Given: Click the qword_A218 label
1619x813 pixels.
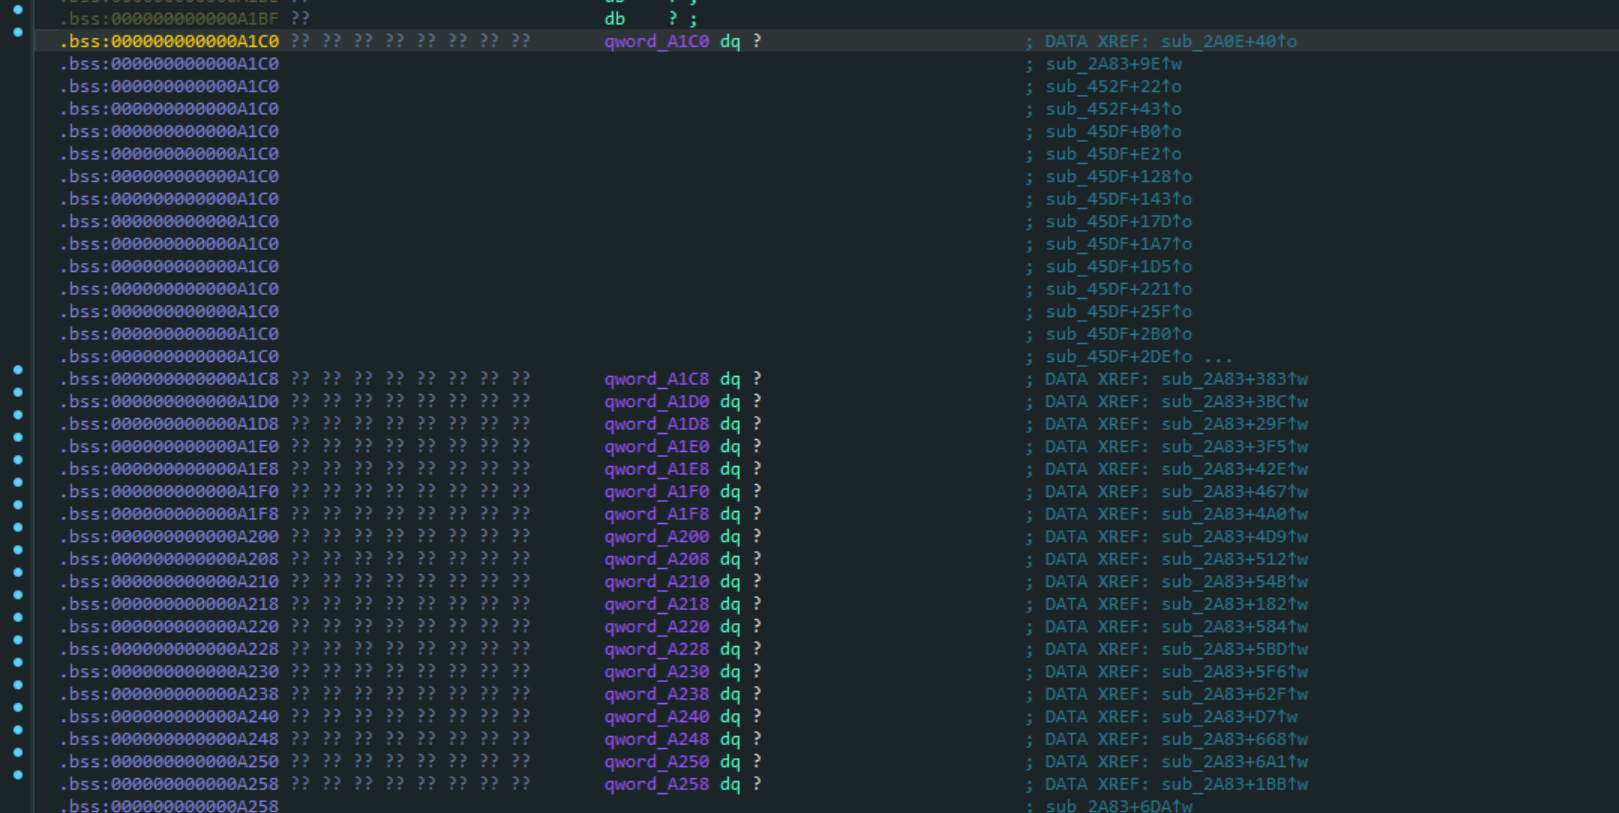Looking at the screenshot, I should coord(656,604).
